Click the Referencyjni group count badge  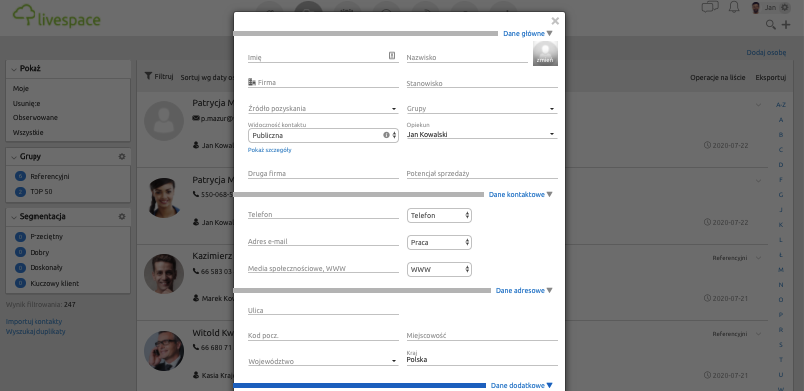pos(21,176)
